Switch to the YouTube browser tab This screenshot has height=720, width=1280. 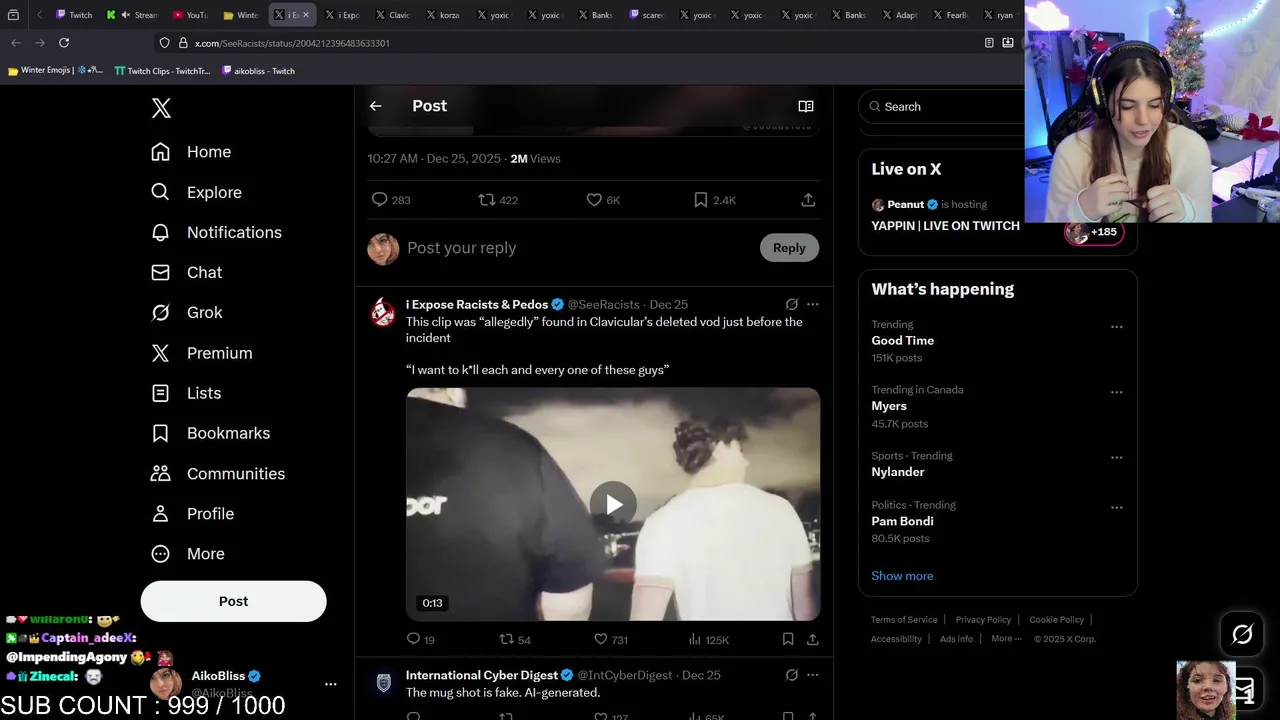(190, 15)
